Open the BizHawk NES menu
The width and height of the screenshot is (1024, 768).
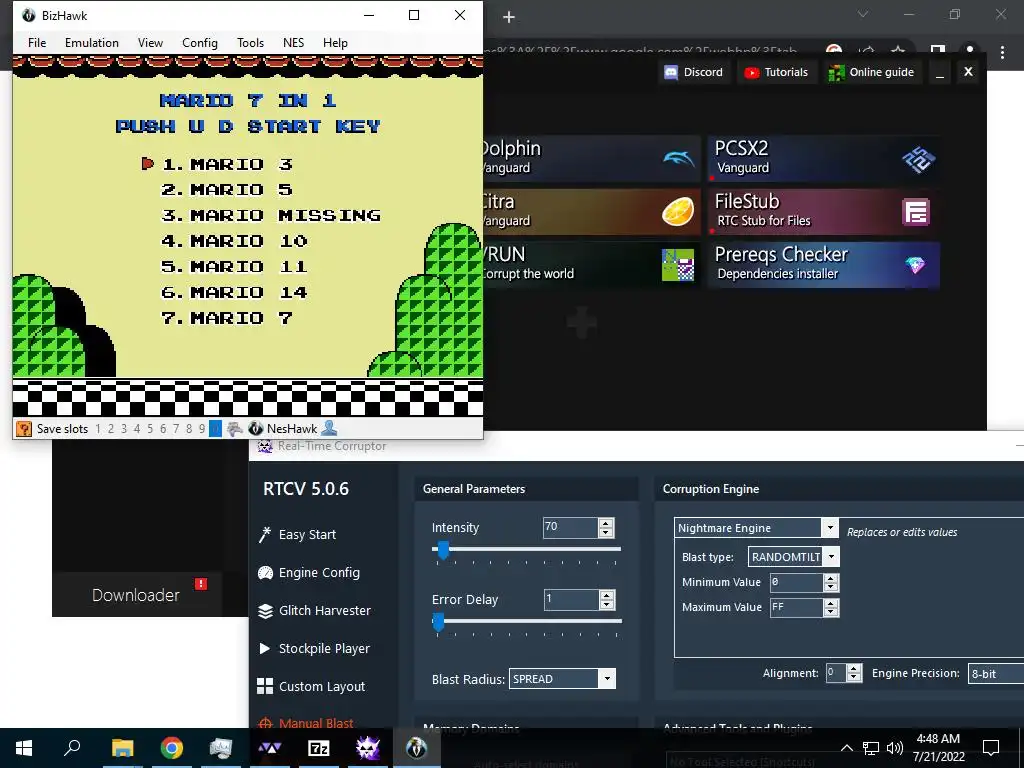pyautogui.click(x=293, y=42)
